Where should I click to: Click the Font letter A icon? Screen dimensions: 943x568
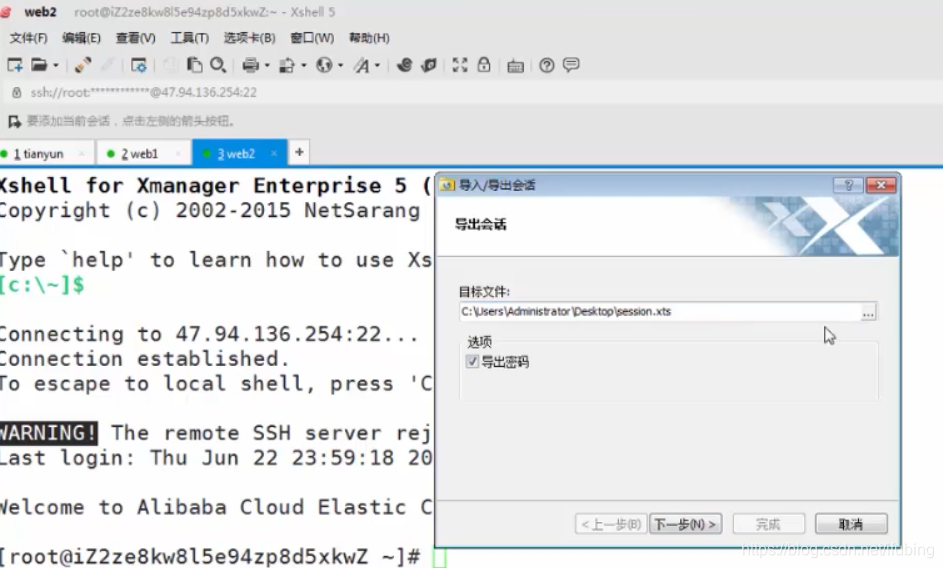coord(362,64)
